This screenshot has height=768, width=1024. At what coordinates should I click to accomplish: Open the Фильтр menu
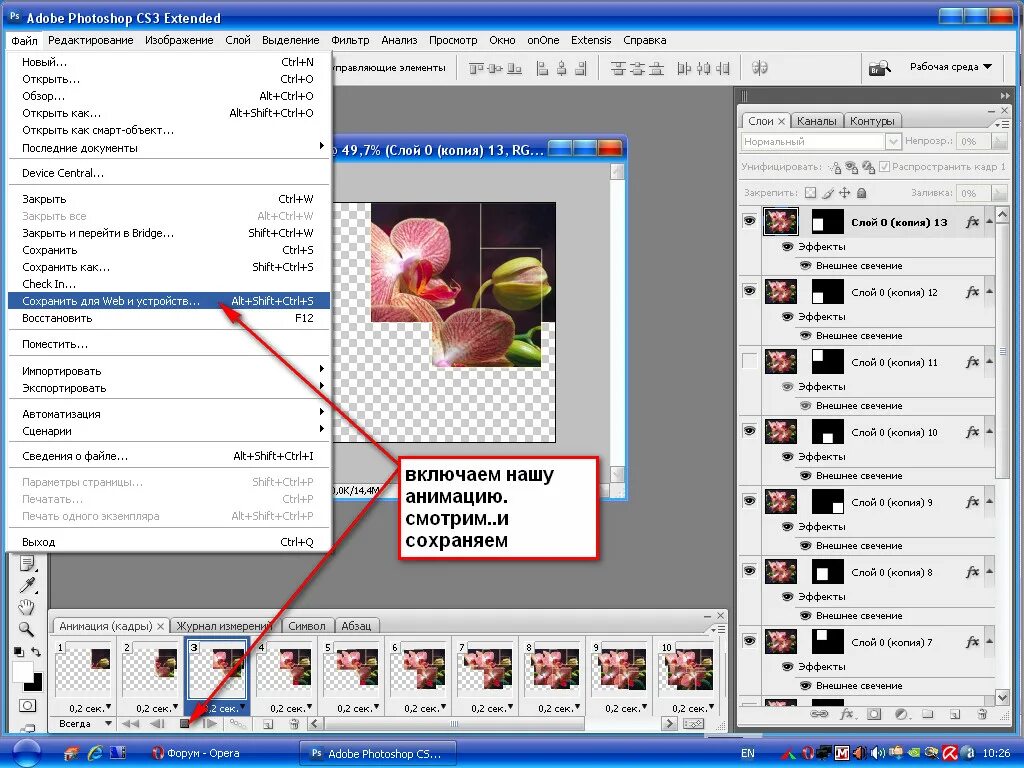(350, 40)
